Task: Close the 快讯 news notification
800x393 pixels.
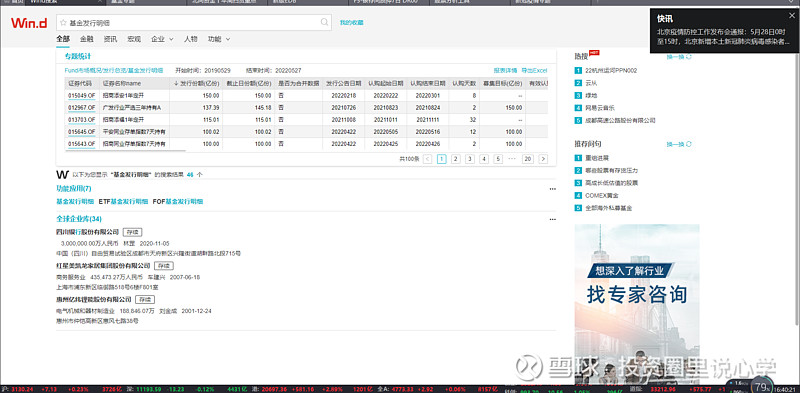Action: [x=791, y=15]
